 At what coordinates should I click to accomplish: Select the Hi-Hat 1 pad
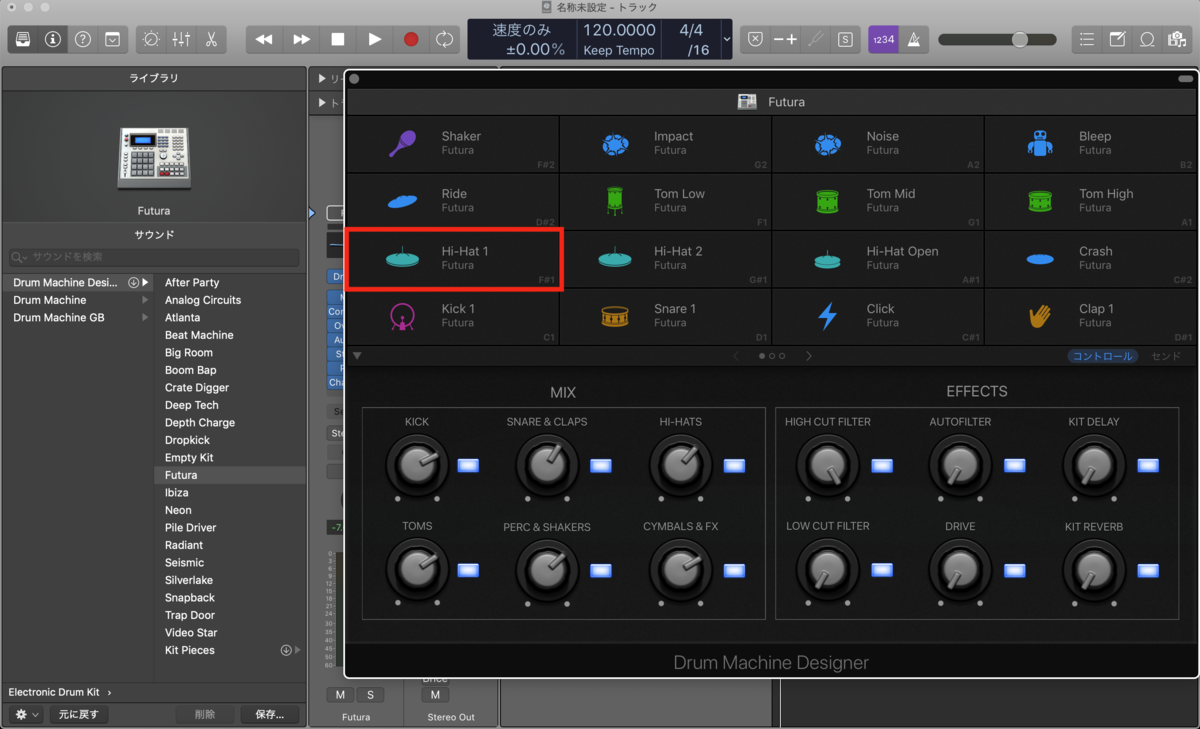pyautogui.click(x=452, y=259)
